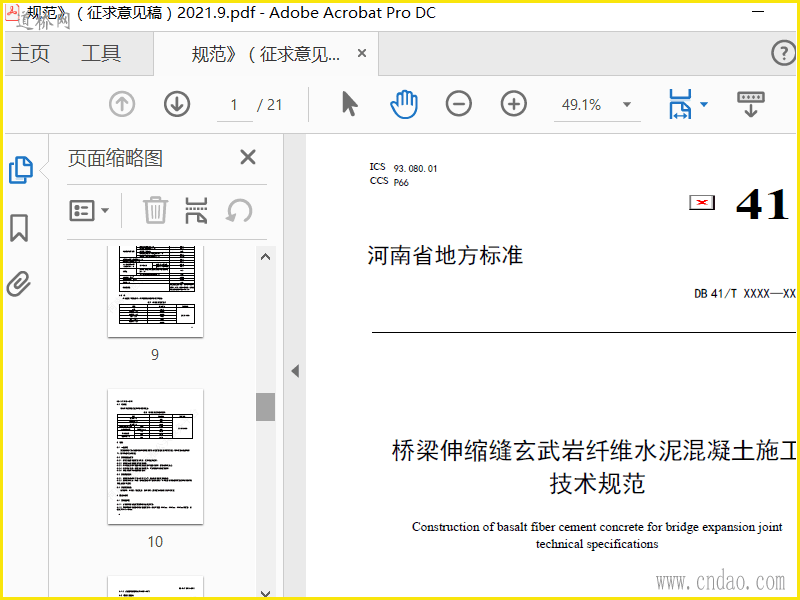
Task: Go to next page arrow
Action: click(177, 105)
